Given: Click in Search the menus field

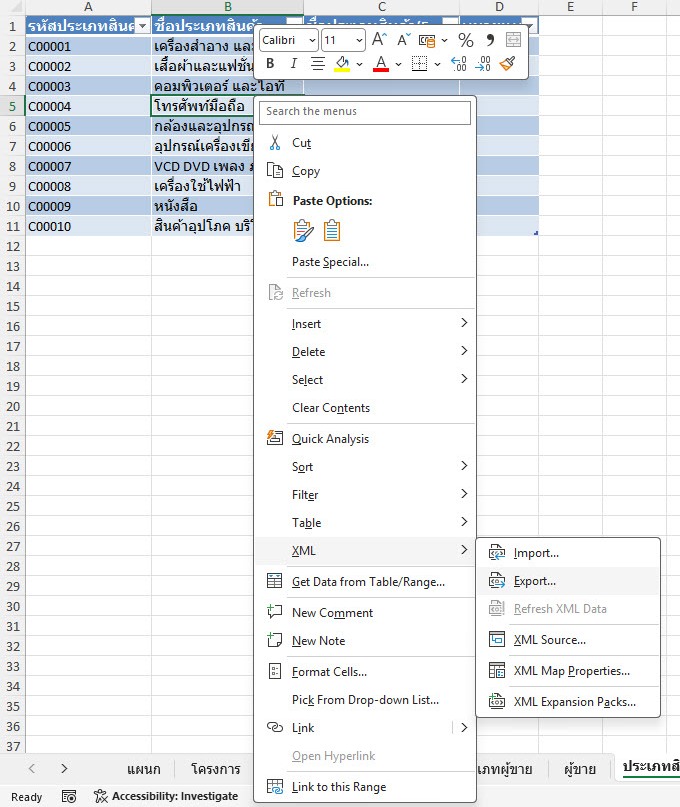Looking at the screenshot, I should [x=365, y=112].
